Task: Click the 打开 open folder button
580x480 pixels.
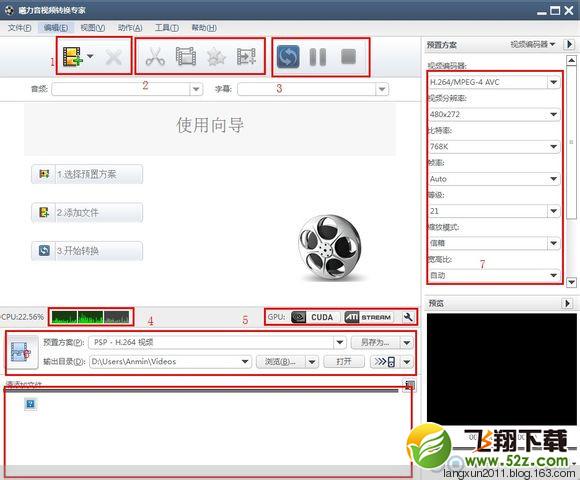Action: [x=344, y=361]
